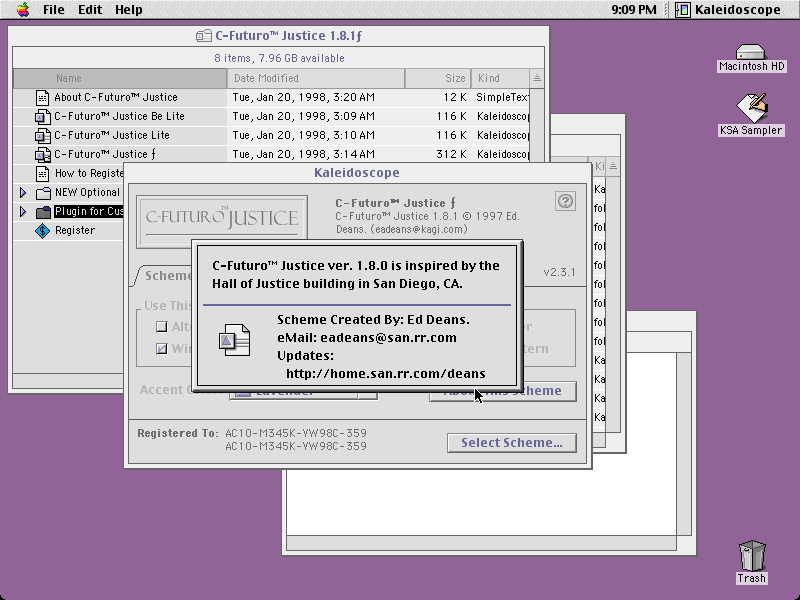Expand the Plugin for Cus folder triangle
Viewport: 800px width, 600px height.
23,211
